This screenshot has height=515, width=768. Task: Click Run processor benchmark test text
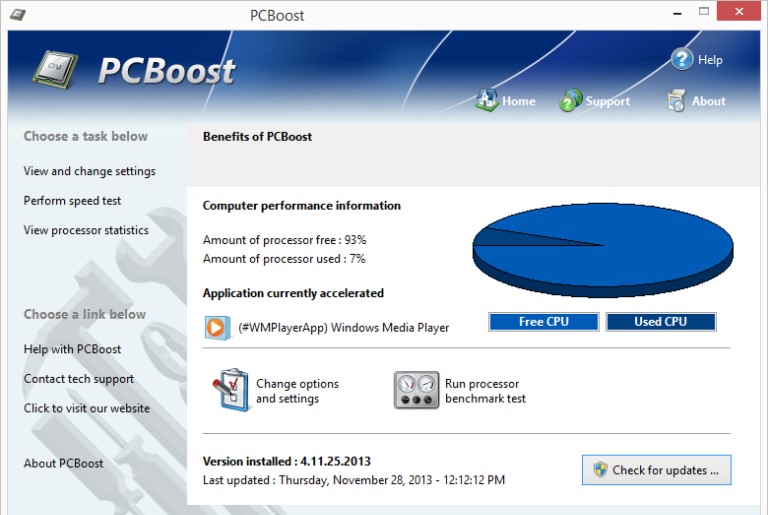click(485, 391)
